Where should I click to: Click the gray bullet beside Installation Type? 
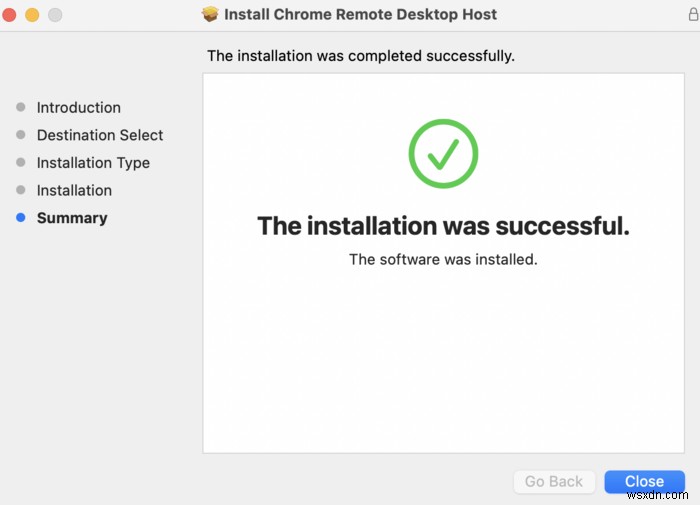[21, 163]
